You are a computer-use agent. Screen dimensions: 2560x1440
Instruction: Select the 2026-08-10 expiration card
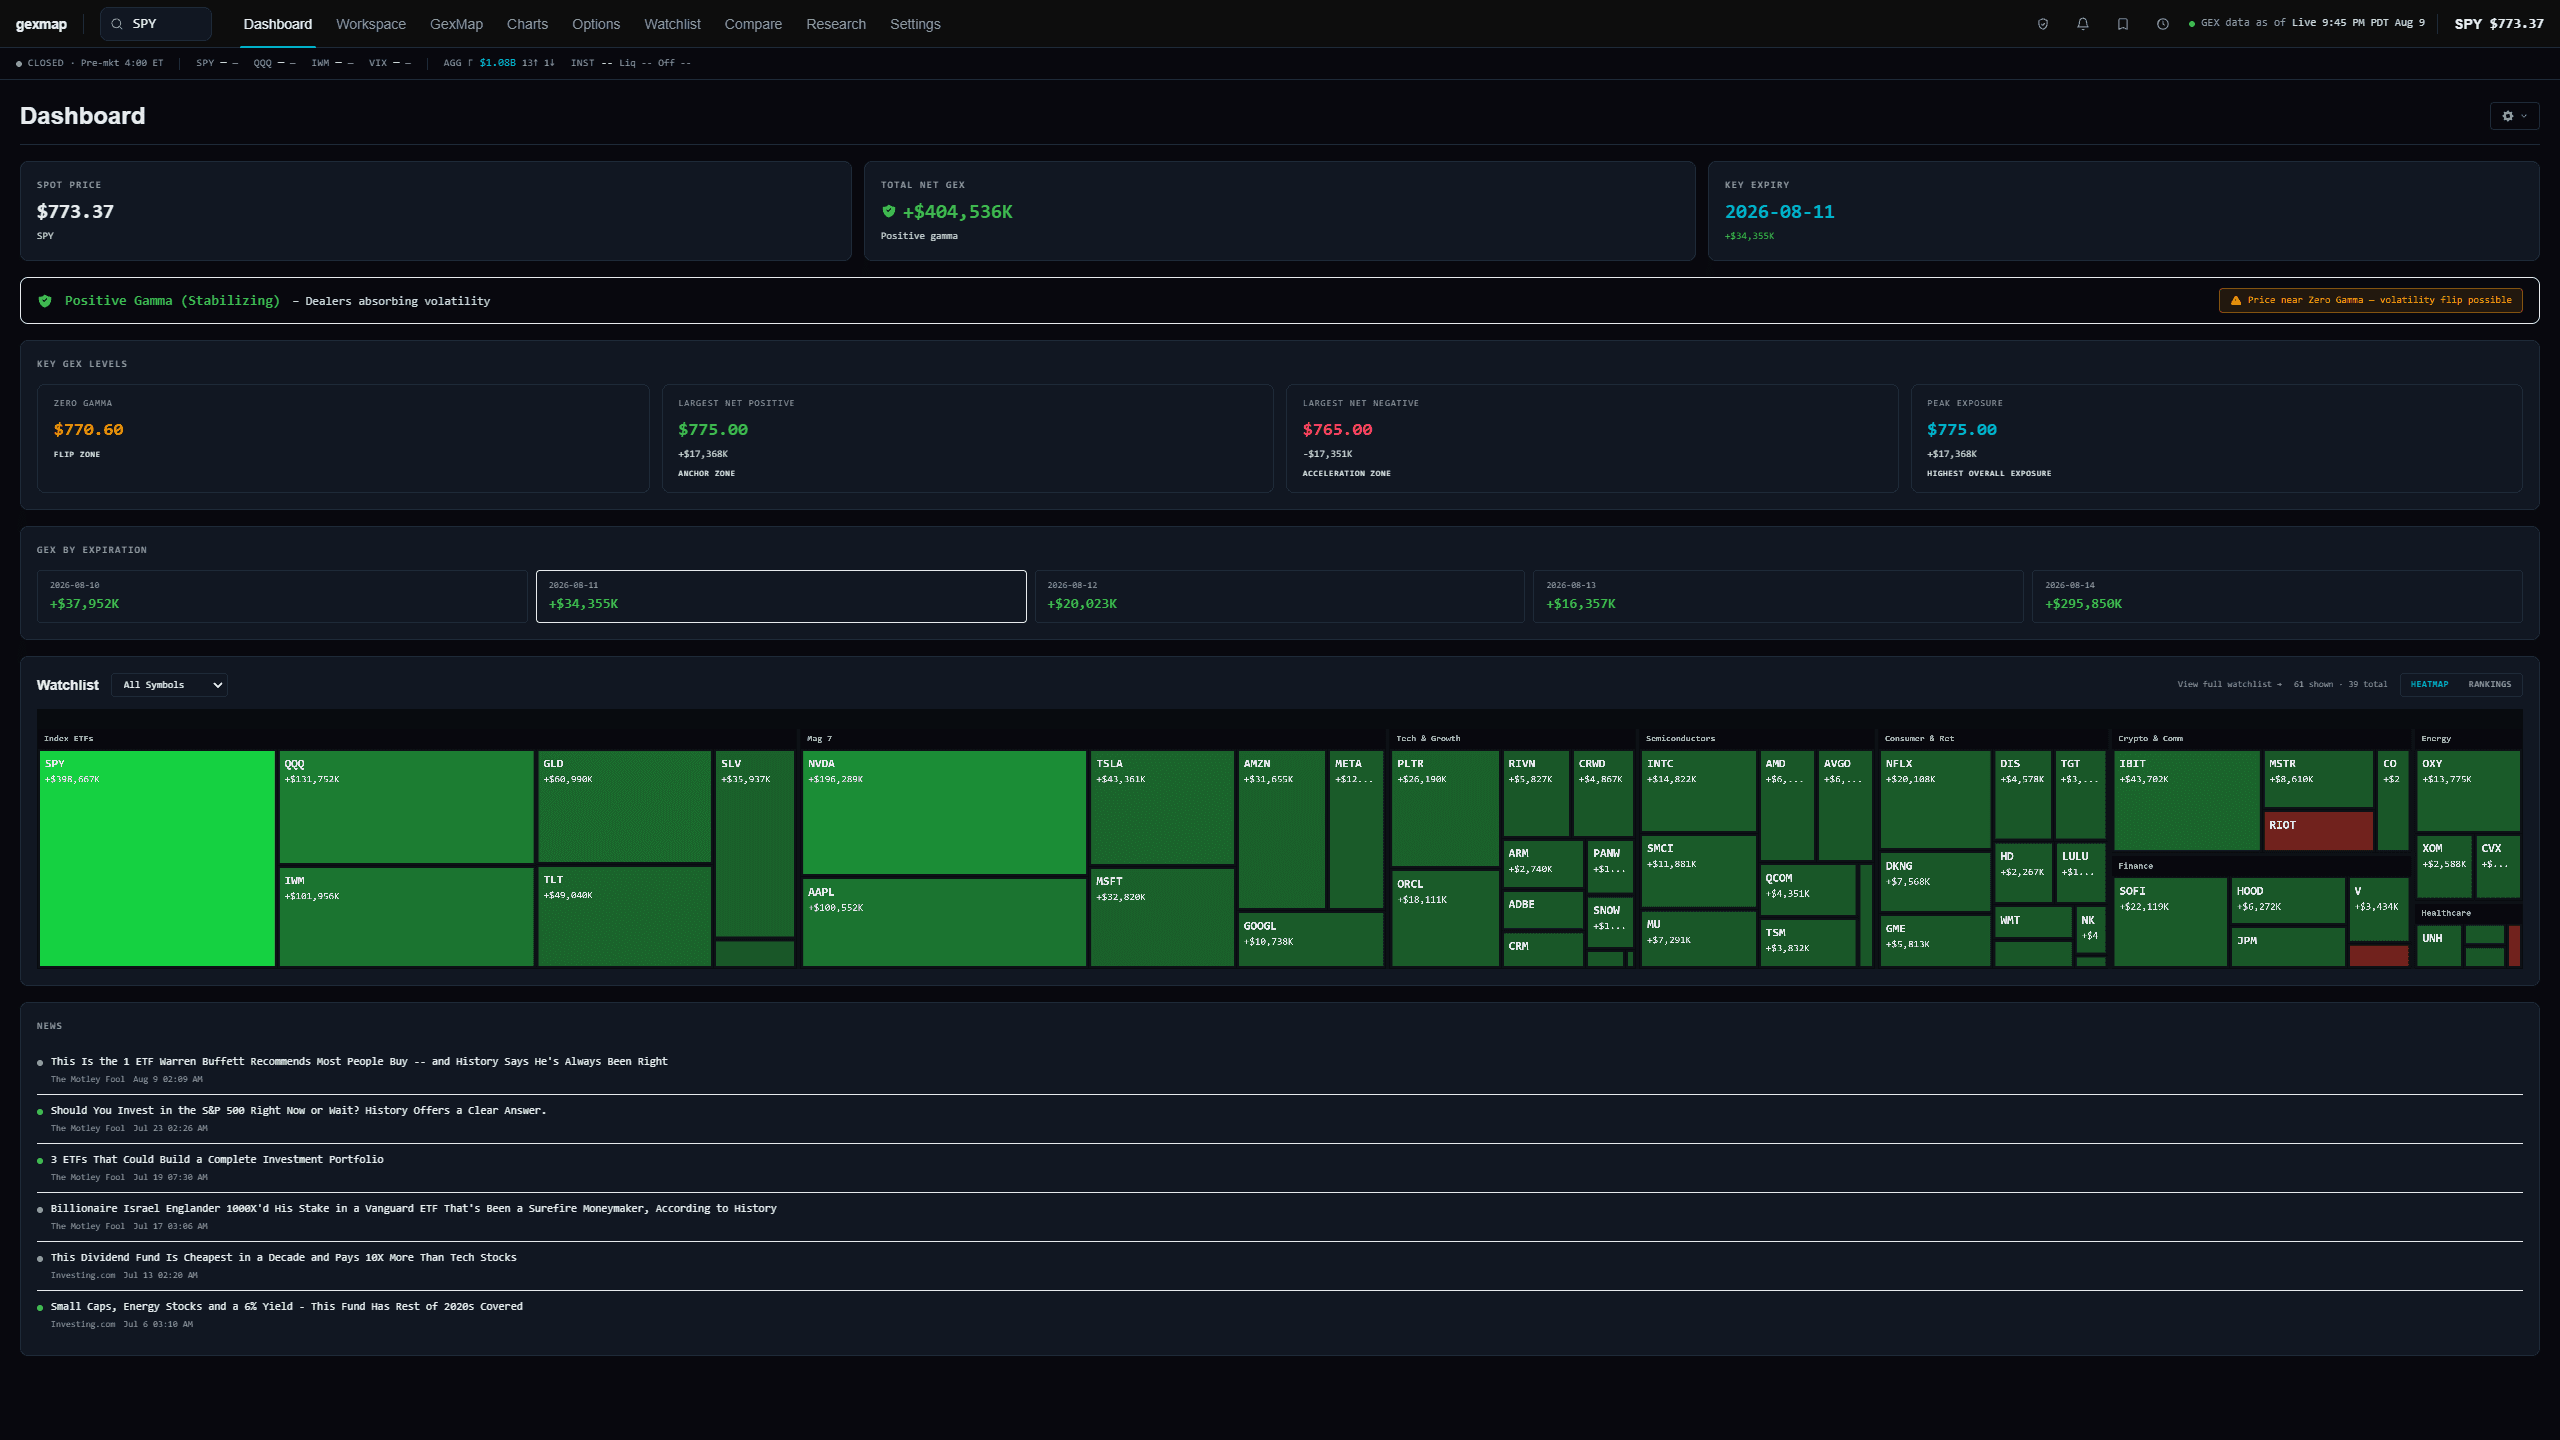282,596
